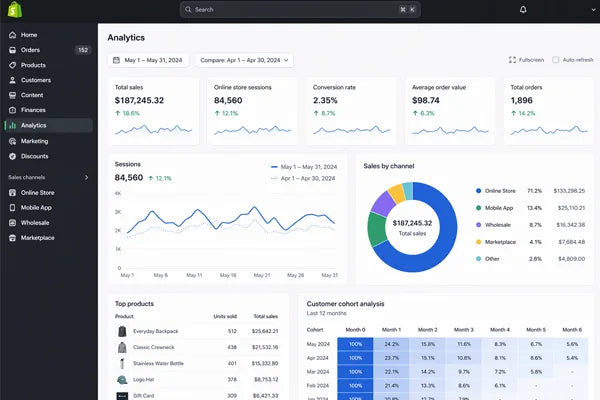
Task: Click the $133,298.25 Online Store value
Action: click(x=569, y=191)
